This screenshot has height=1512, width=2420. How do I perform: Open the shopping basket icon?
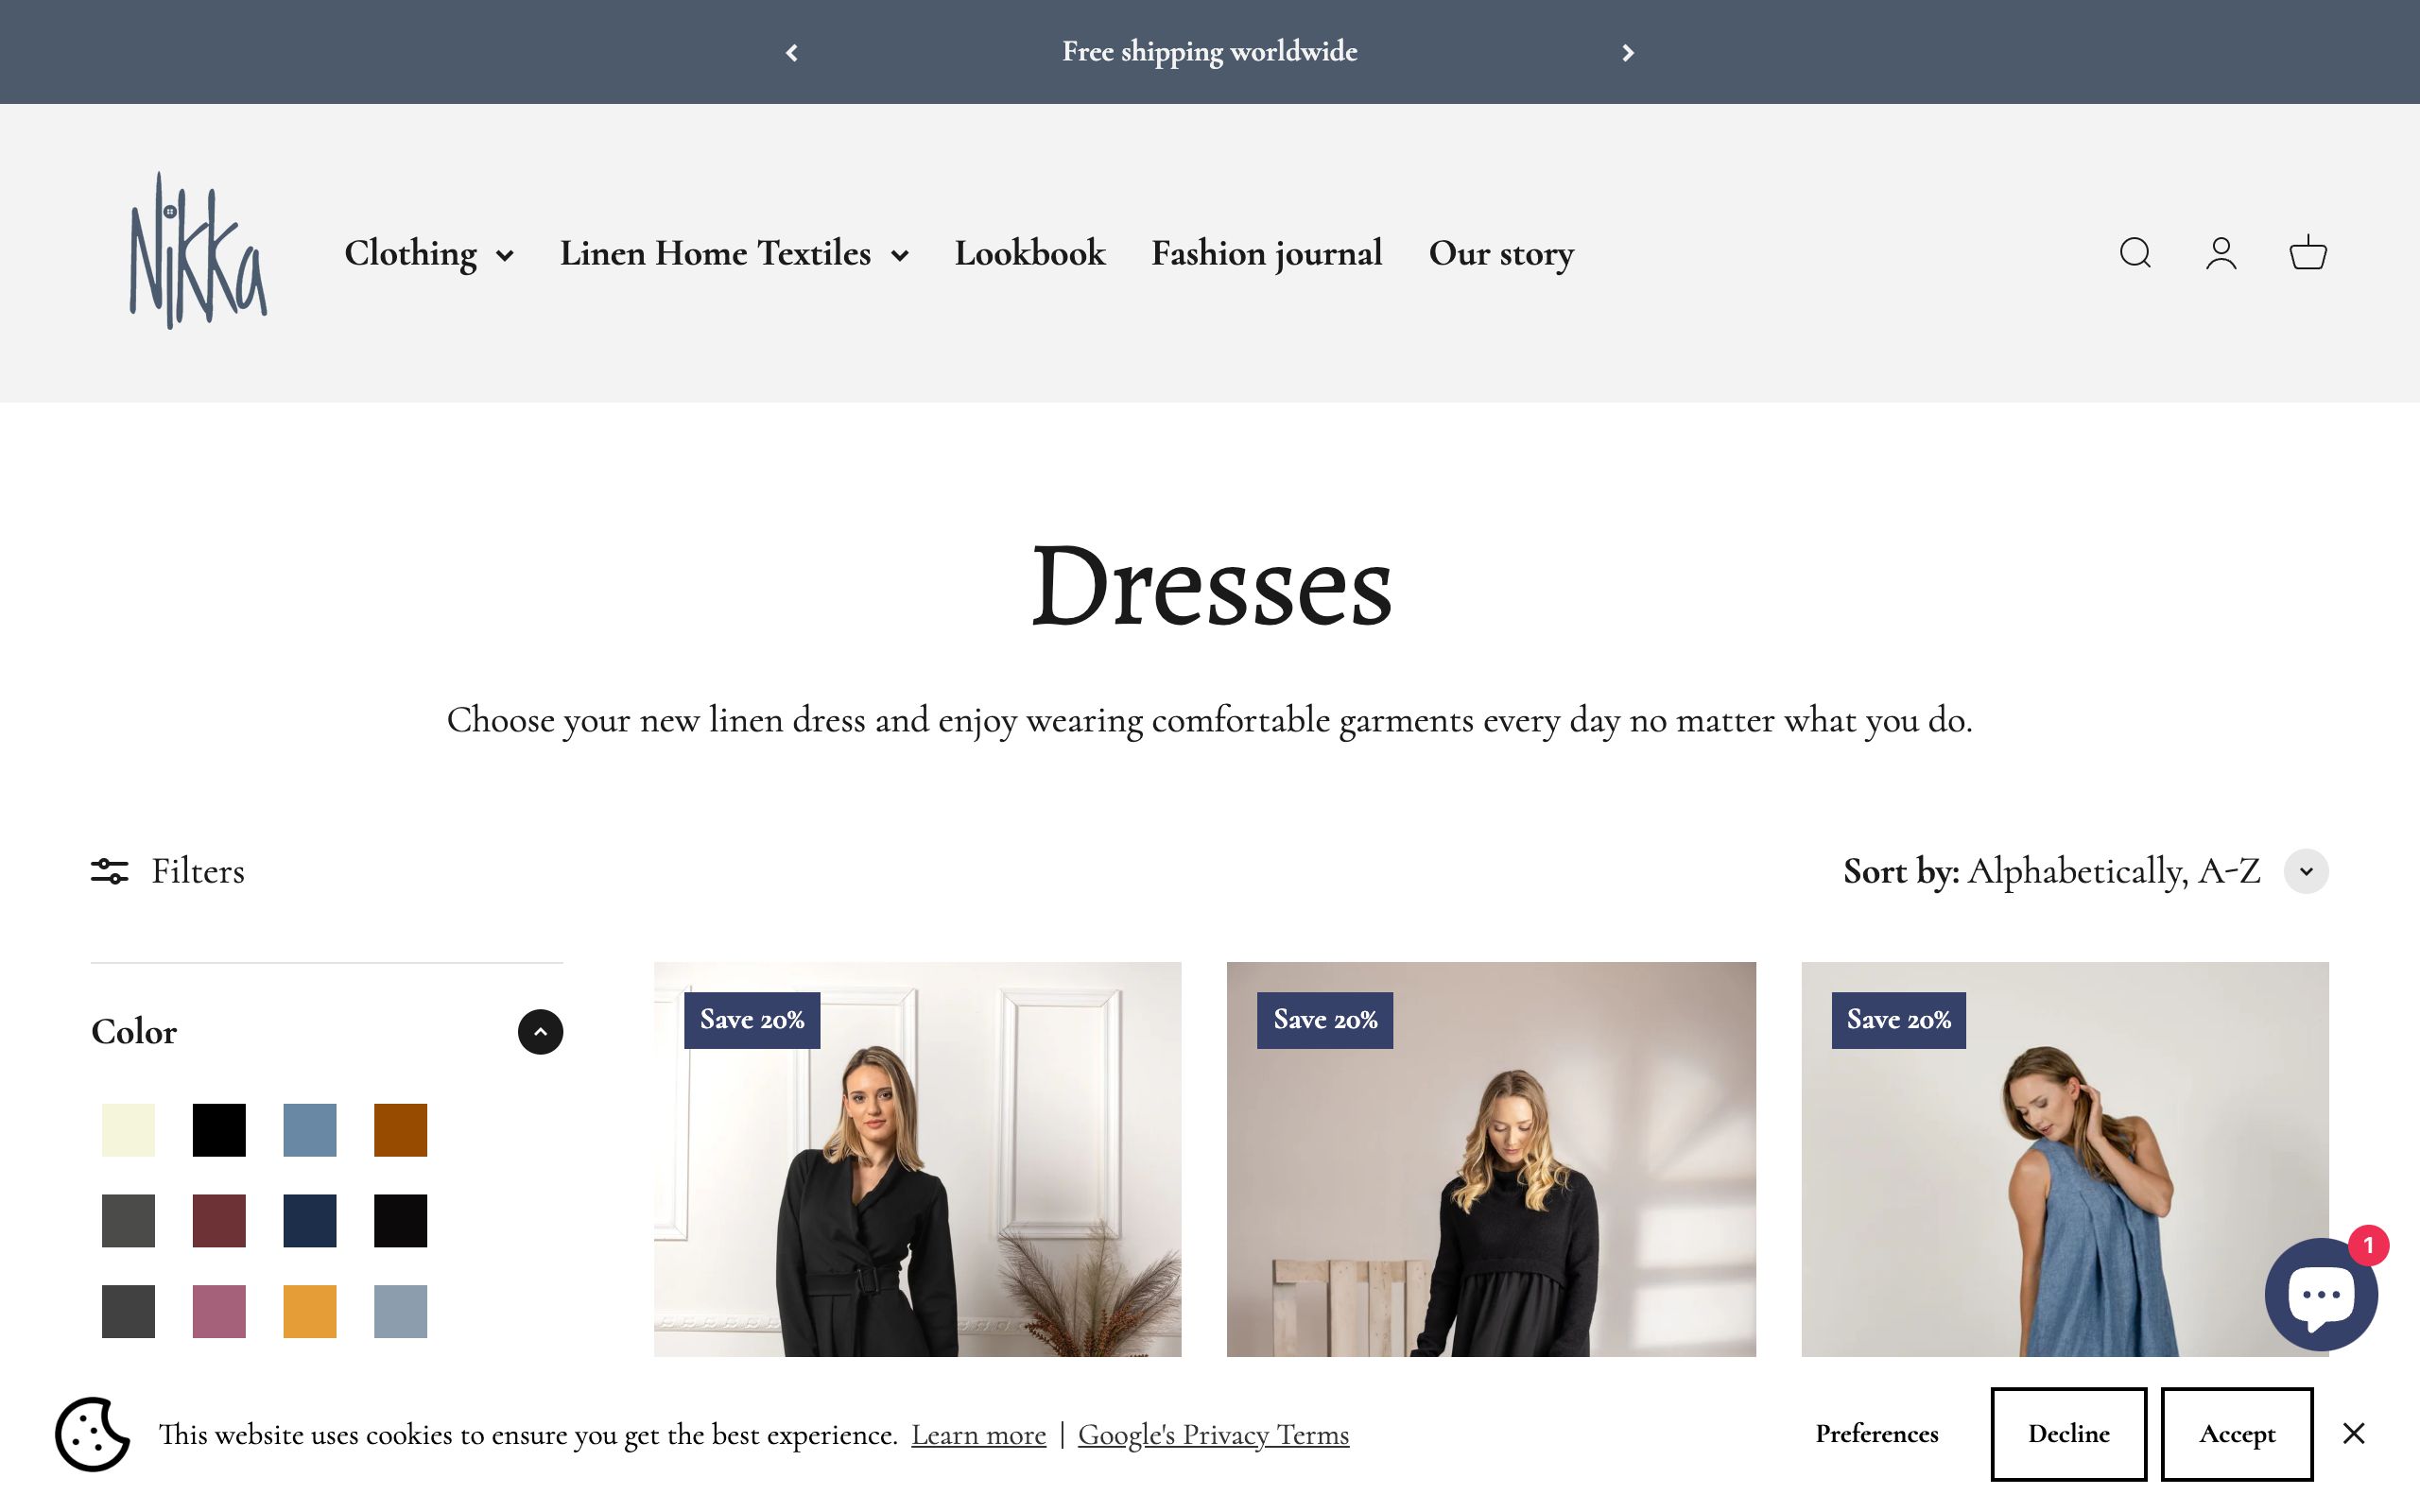tap(2308, 253)
